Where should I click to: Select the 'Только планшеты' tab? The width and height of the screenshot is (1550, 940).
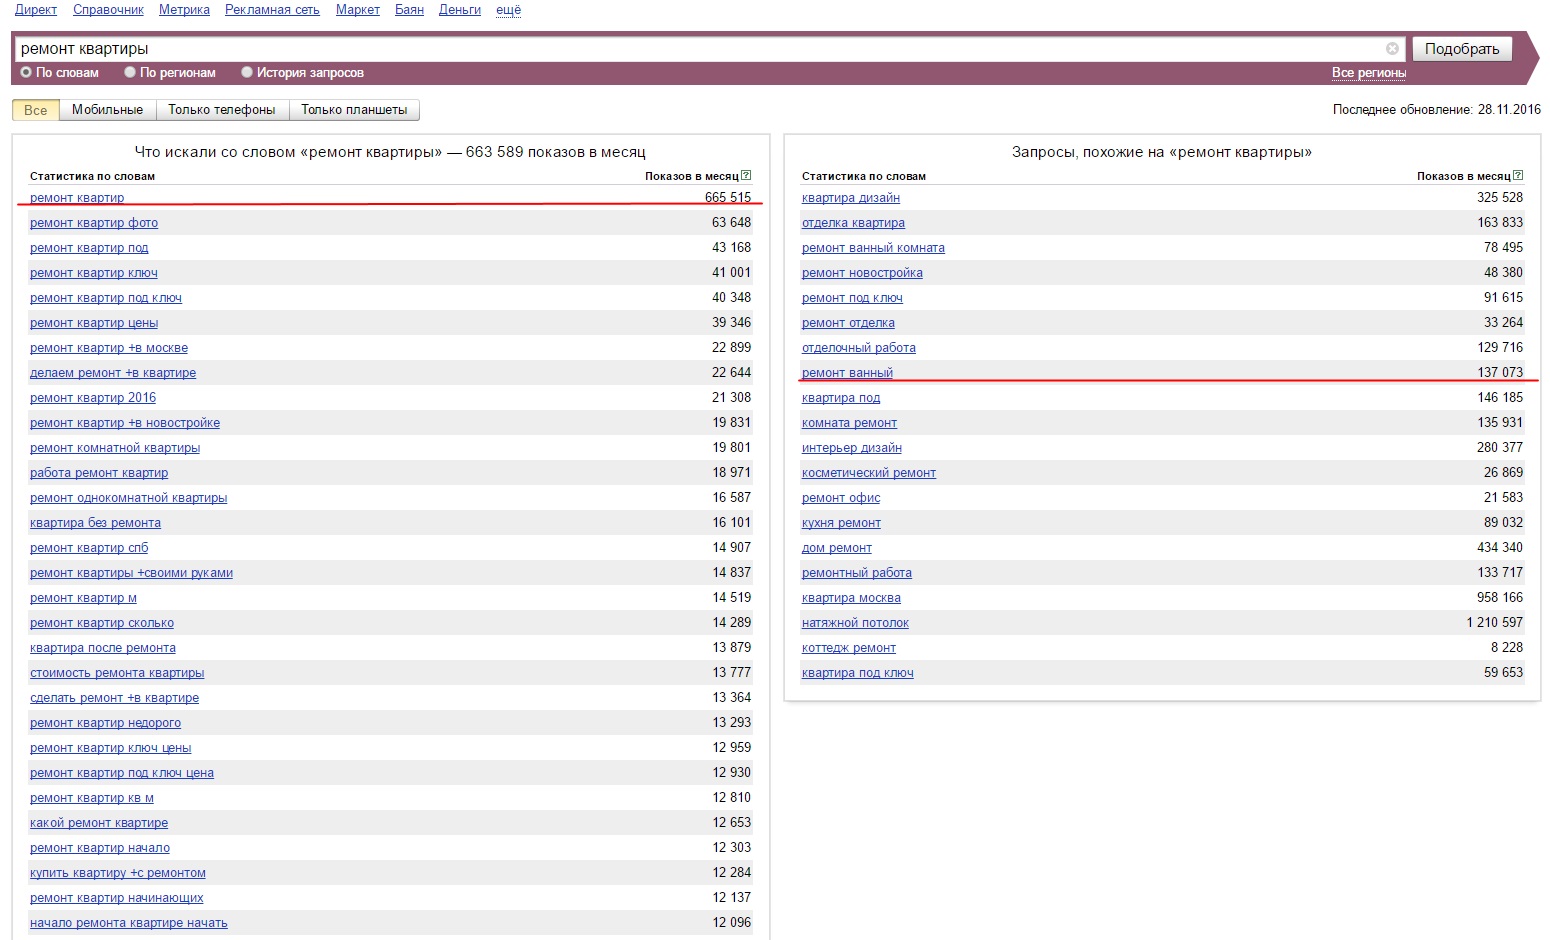354,110
